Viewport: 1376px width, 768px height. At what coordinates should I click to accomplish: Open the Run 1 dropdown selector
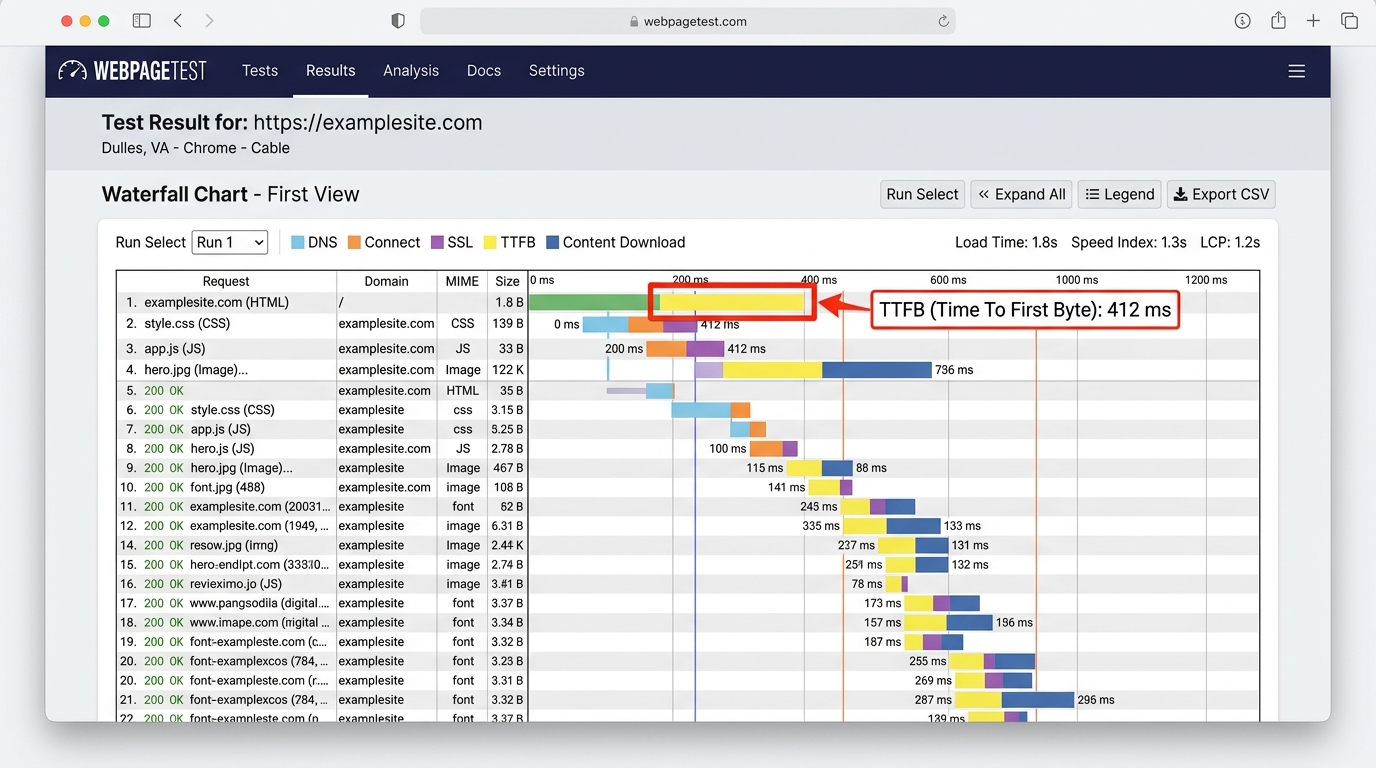(229, 242)
